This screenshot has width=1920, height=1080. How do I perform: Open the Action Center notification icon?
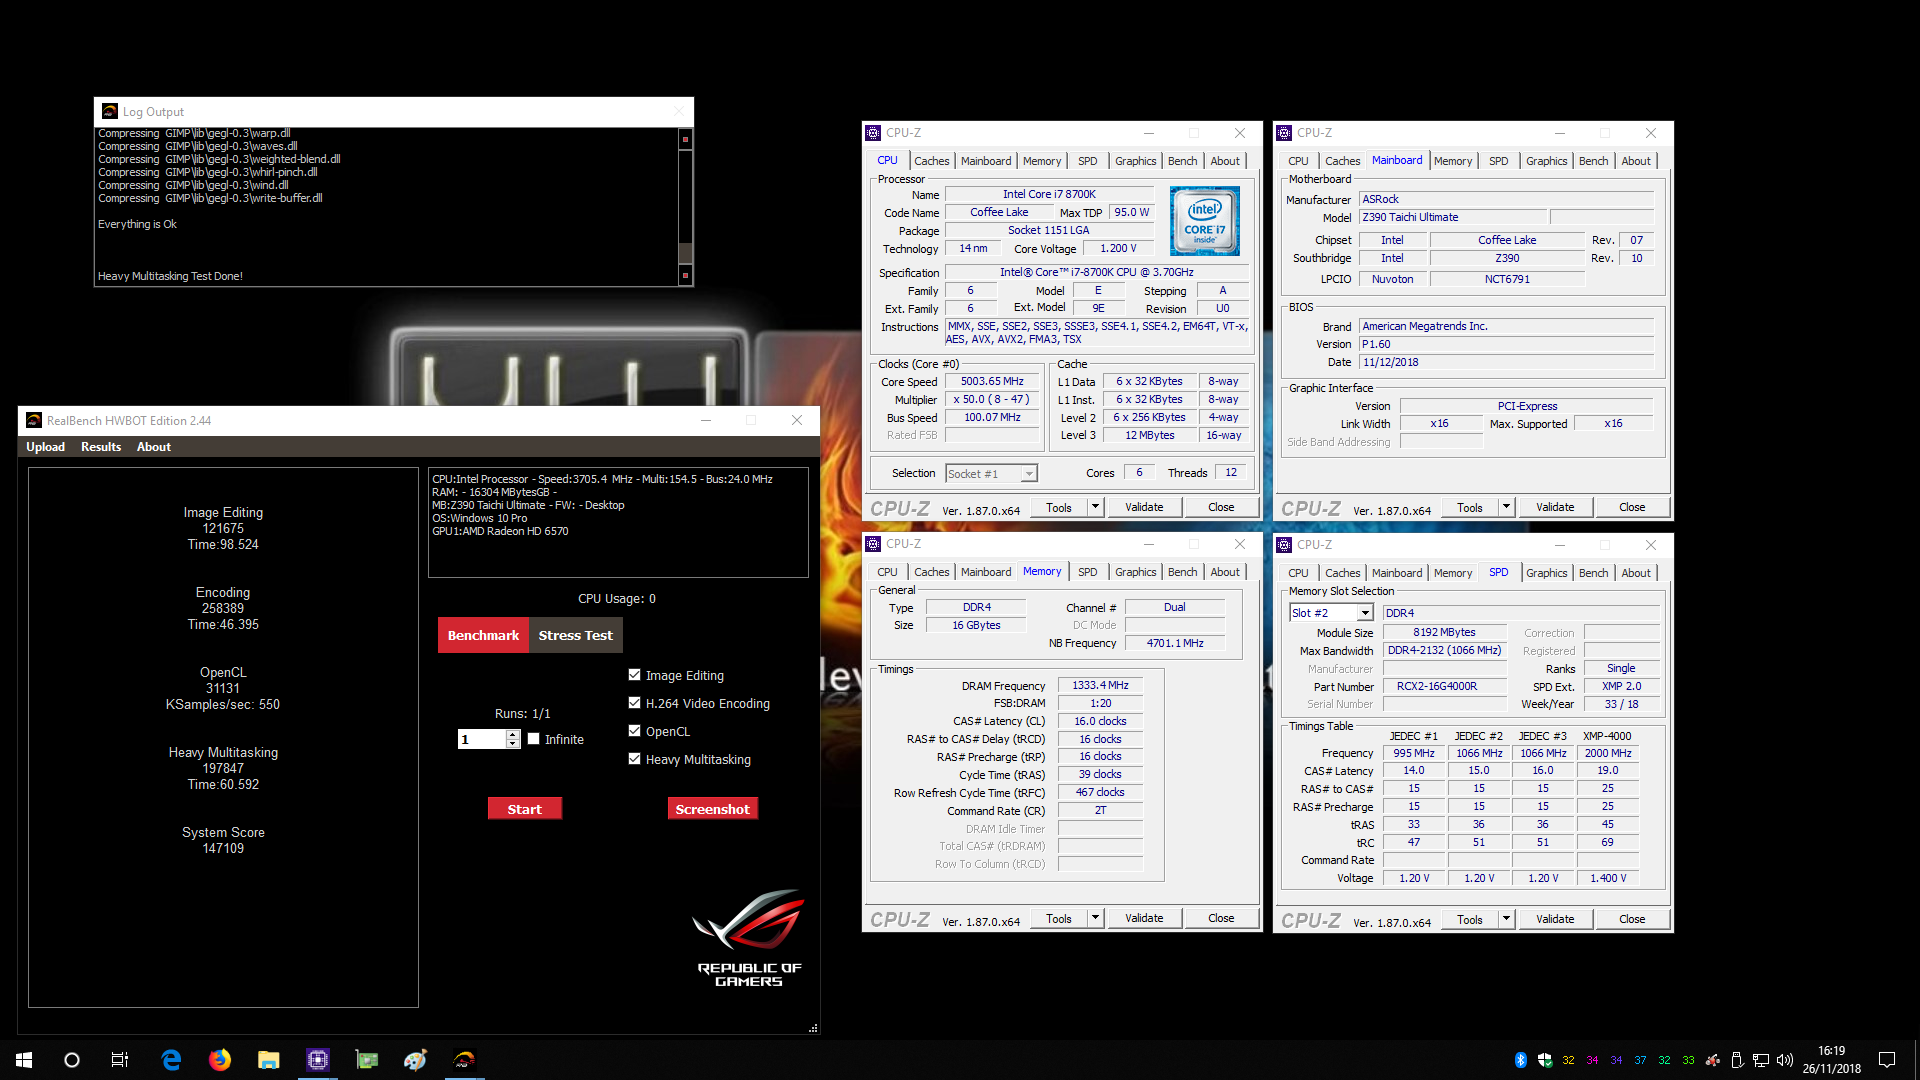(1887, 1060)
